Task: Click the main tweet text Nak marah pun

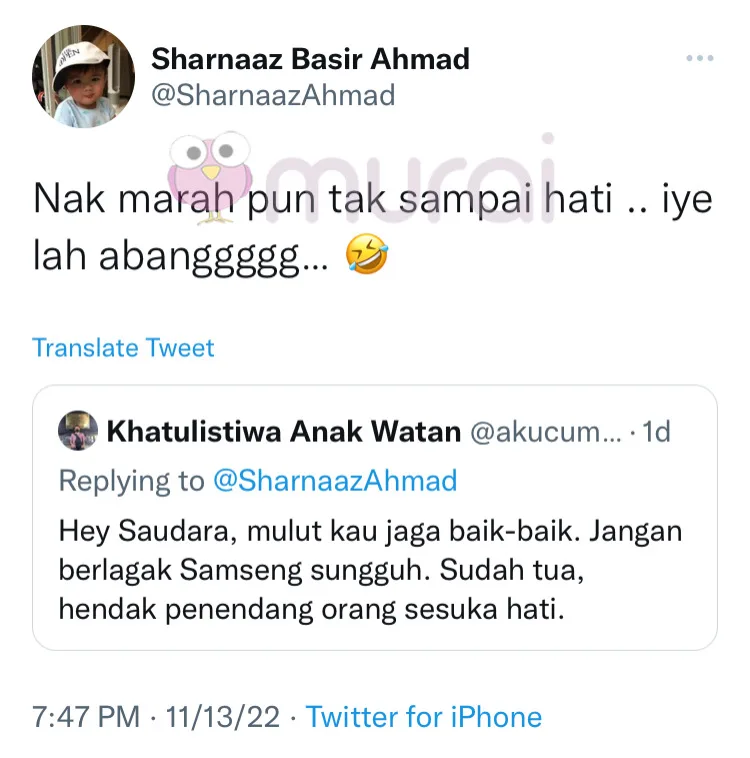Action: [x=373, y=227]
